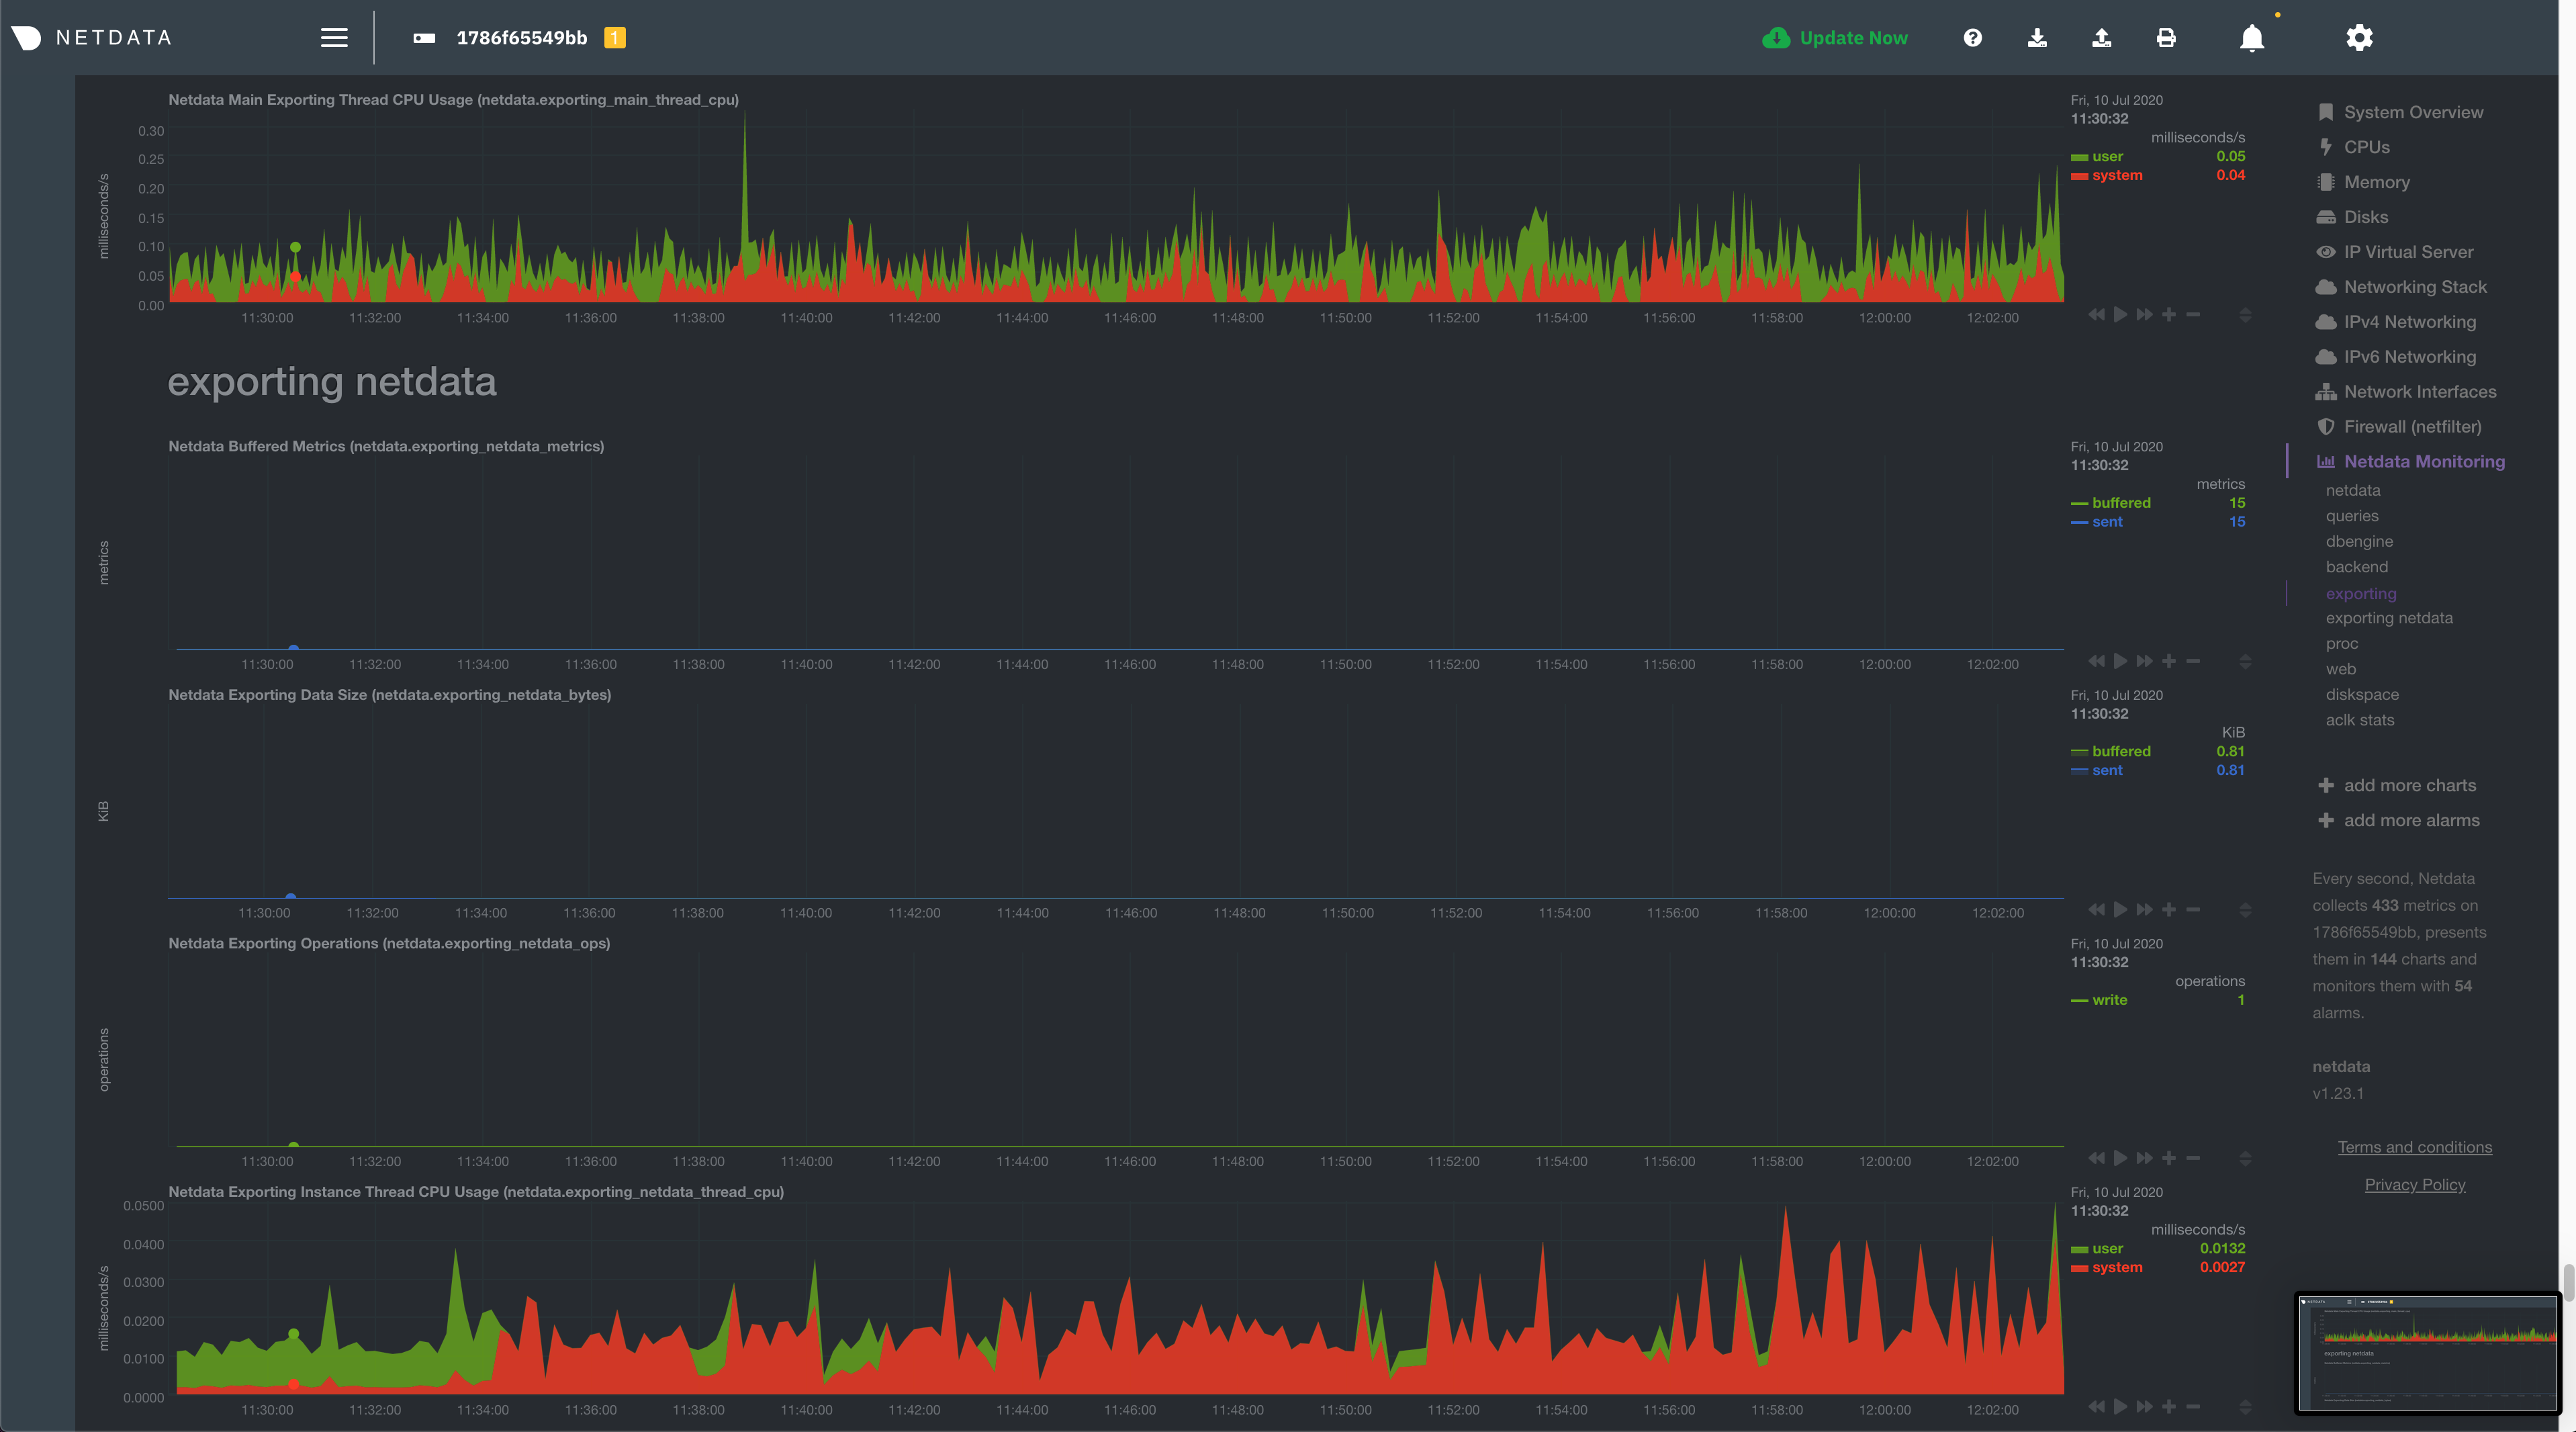Viewport: 2576px width, 1432px height.
Task: Open the dashboard settings gear icon
Action: coord(2359,37)
